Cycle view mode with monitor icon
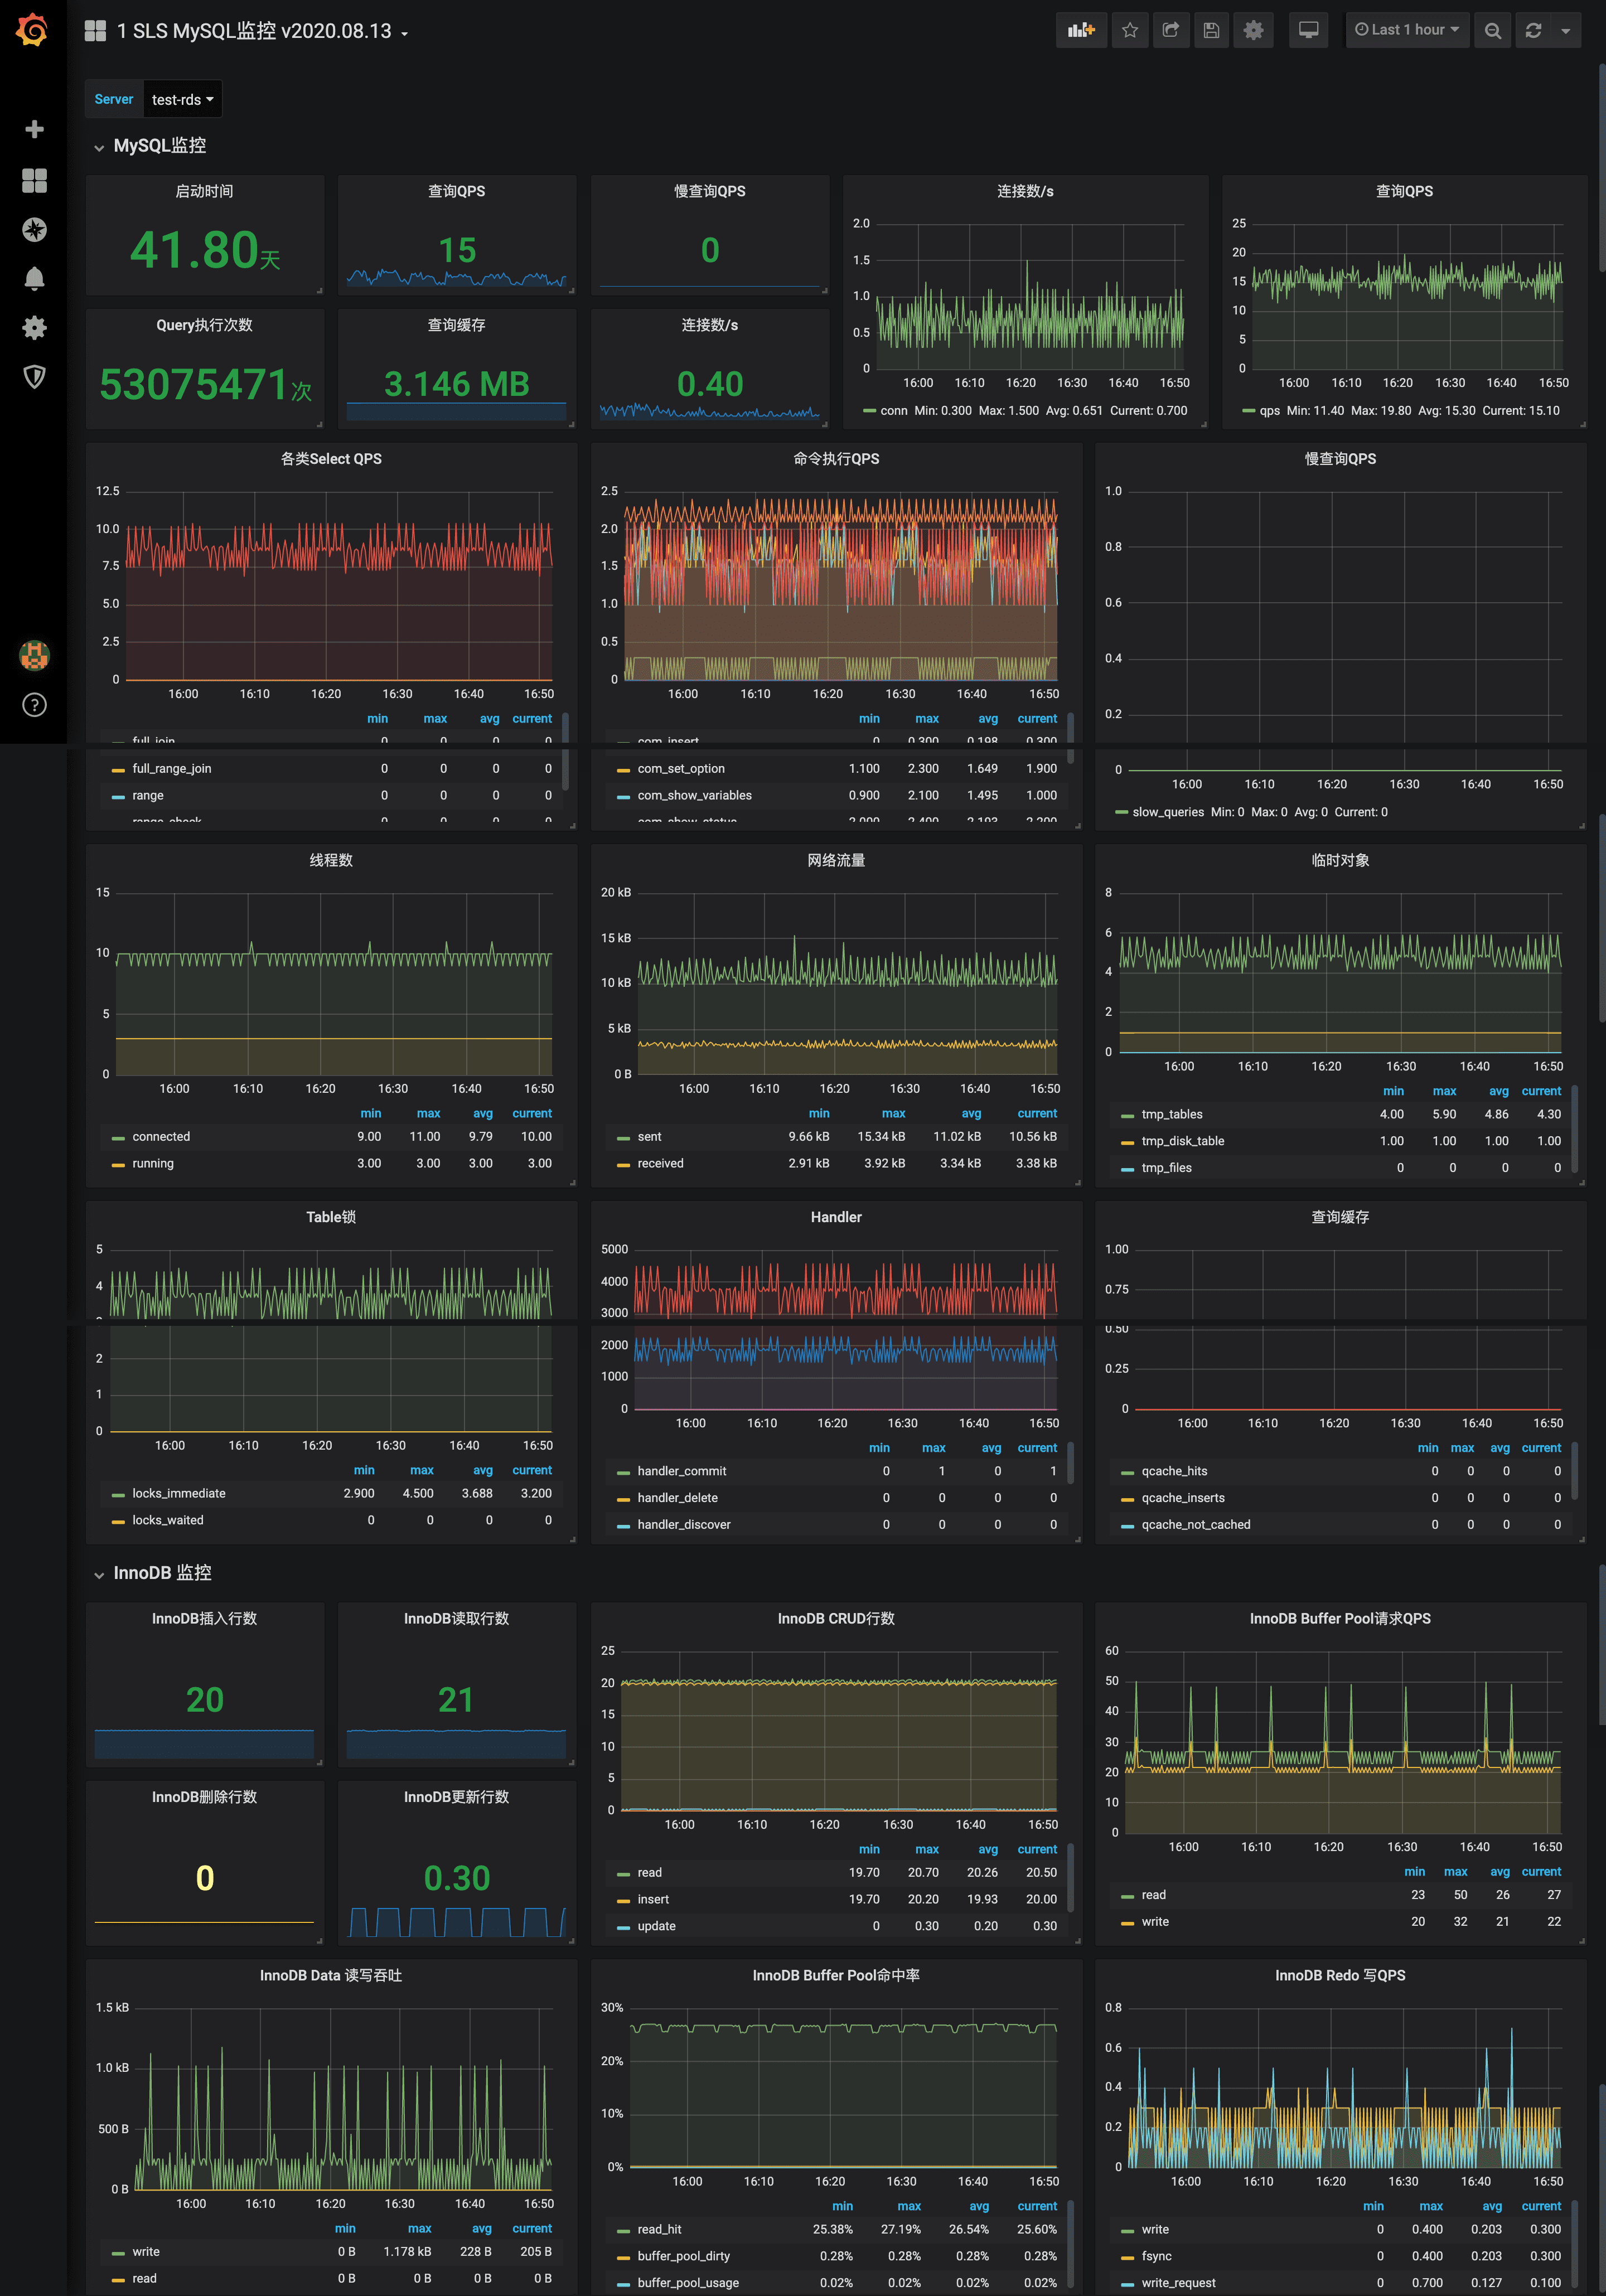 [x=1308, y=30]
